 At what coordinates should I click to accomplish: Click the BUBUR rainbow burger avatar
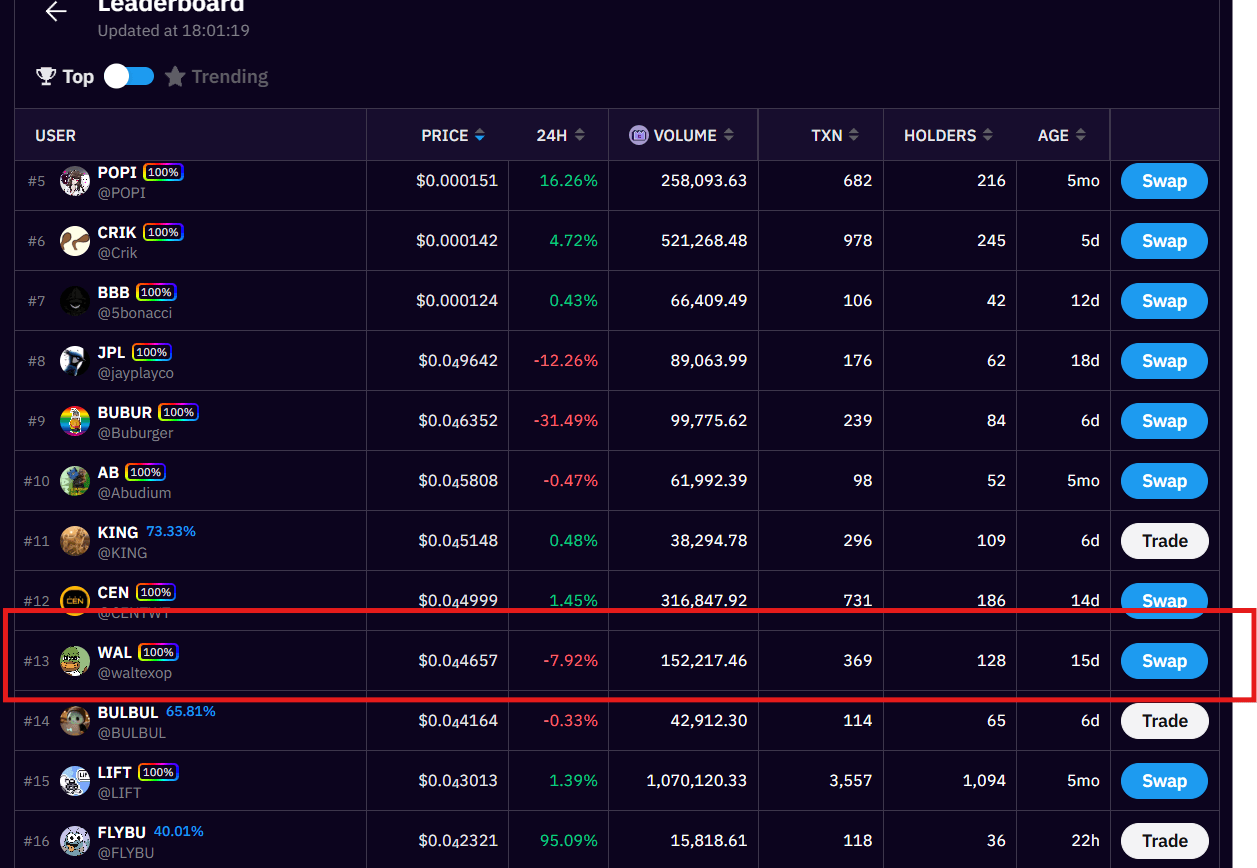coord(75,421)
